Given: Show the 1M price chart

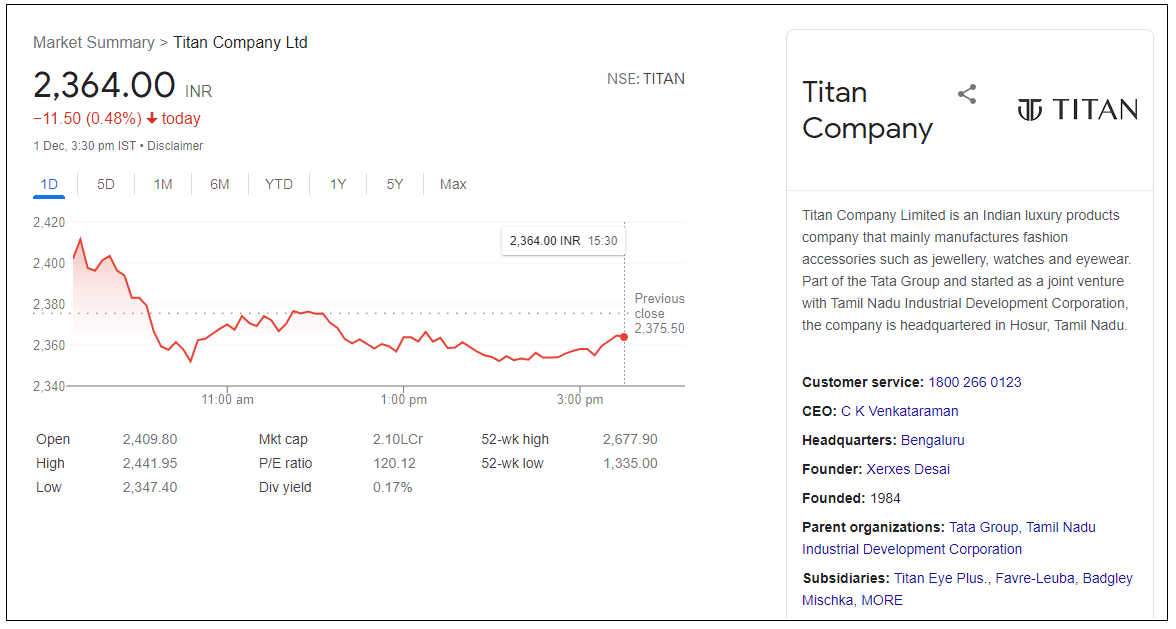Looking at the screenshot, I should tap(163, 184).
